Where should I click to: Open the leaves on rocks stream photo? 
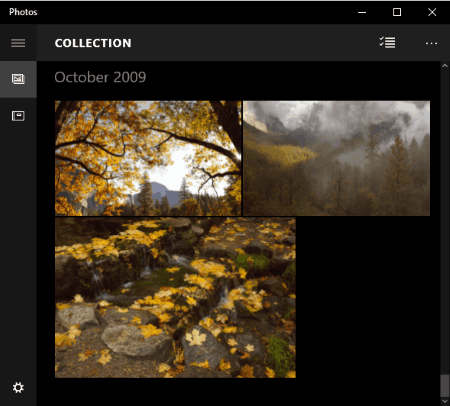pyautogui.click(x=175, y=298)
